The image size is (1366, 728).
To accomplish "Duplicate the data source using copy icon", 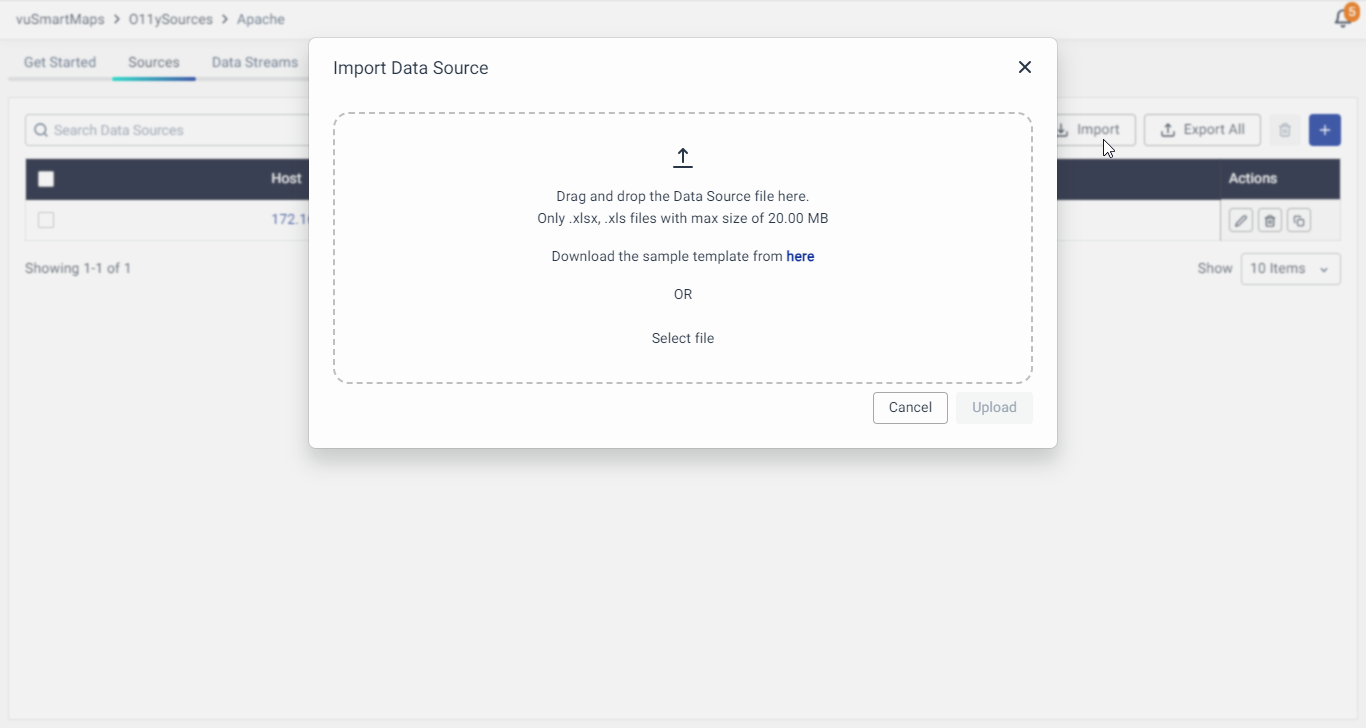I will coord(1299,221).
